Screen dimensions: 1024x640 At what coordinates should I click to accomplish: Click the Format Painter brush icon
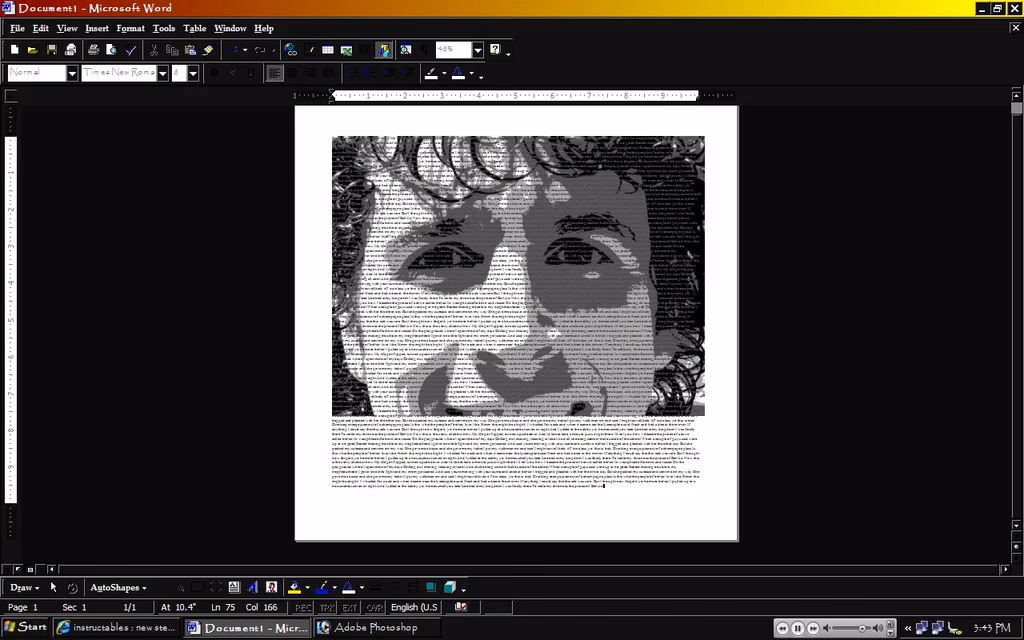pyautogui.click(x=208, y=50)
